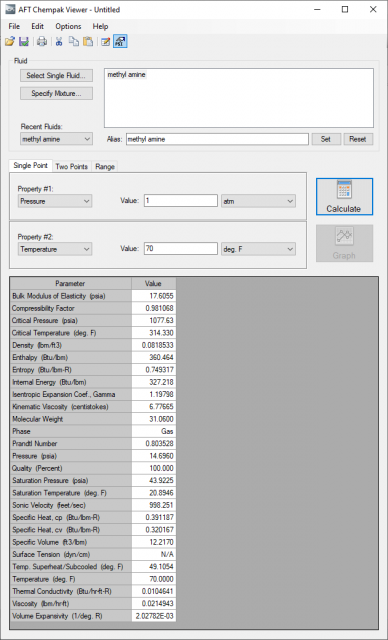
Task: Click the Surface Tension N/A value
Action: click(153, 554)
